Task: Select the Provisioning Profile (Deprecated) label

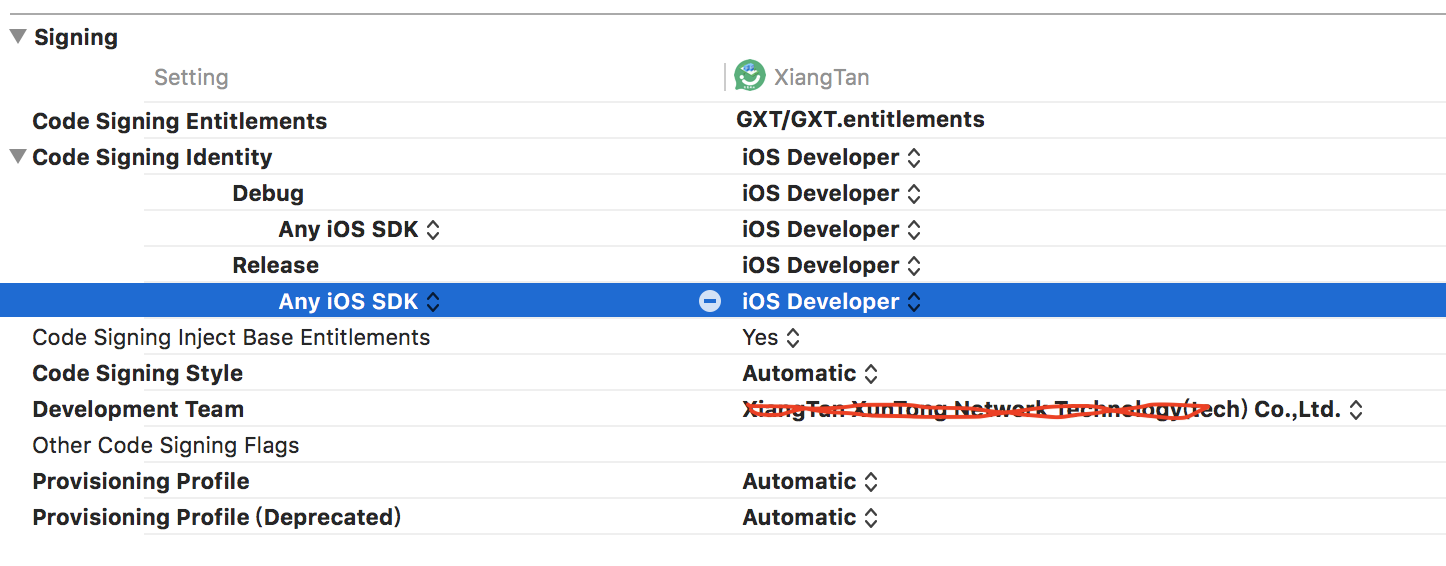Action: pos(217,517)
